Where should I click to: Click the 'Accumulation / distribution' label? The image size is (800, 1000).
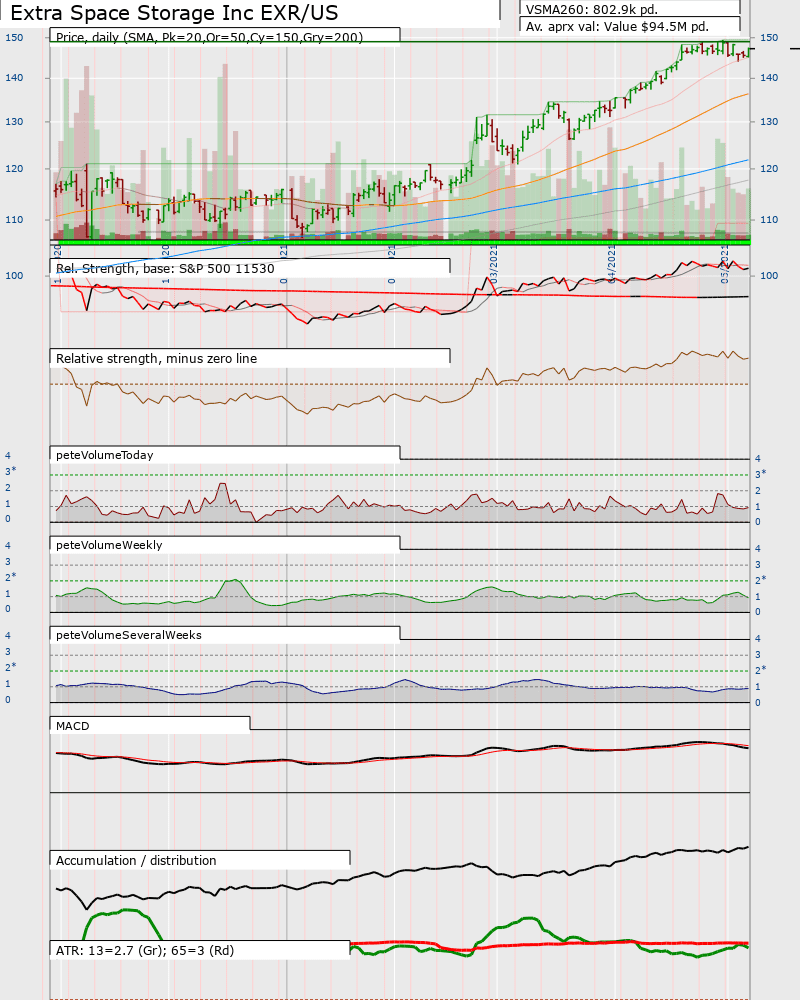pyautogui.click(x=136, y=860)
